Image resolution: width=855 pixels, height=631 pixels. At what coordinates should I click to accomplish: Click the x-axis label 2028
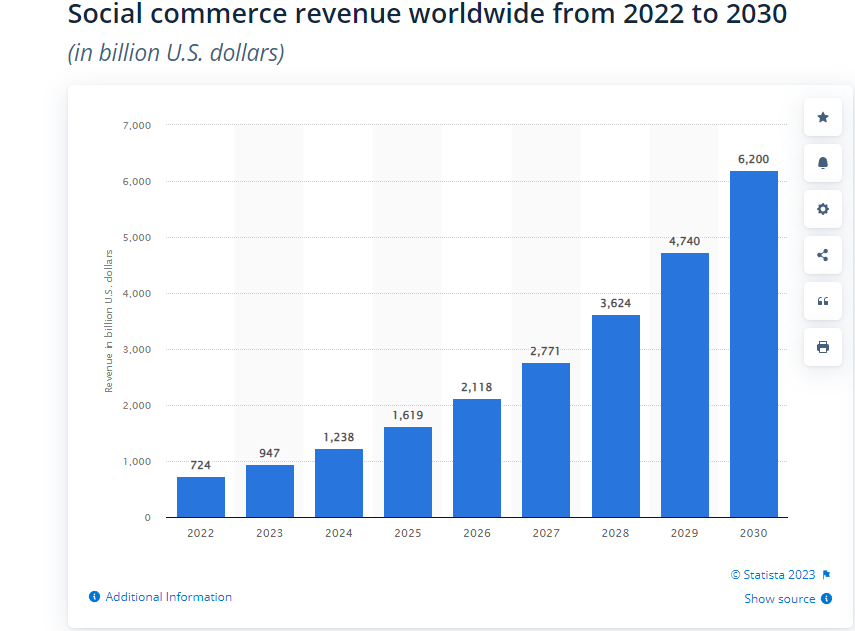pyautogui.click(x=616, y=533)
